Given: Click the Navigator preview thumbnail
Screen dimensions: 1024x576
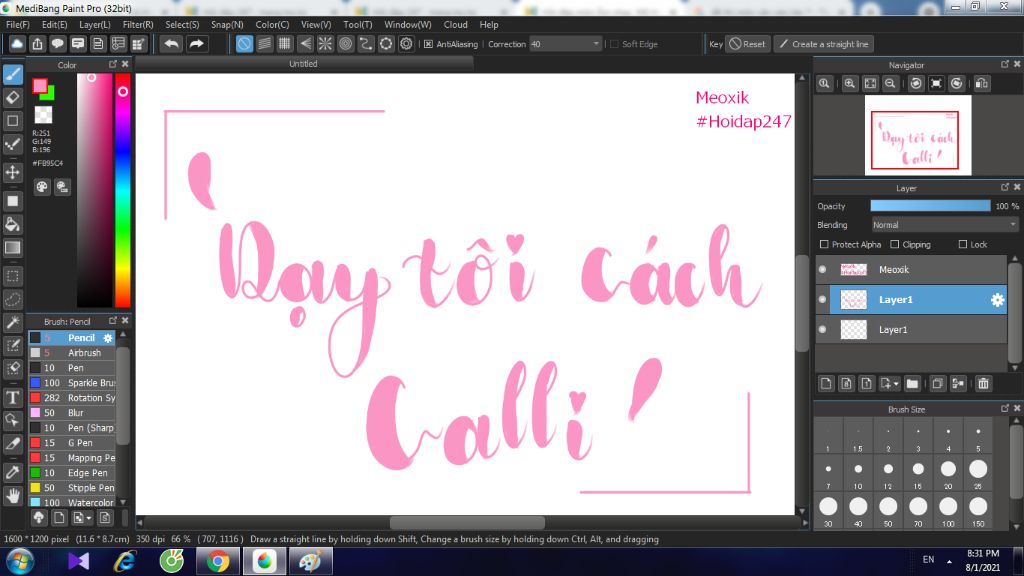Looking at the screenshot, I should [918, 135].
